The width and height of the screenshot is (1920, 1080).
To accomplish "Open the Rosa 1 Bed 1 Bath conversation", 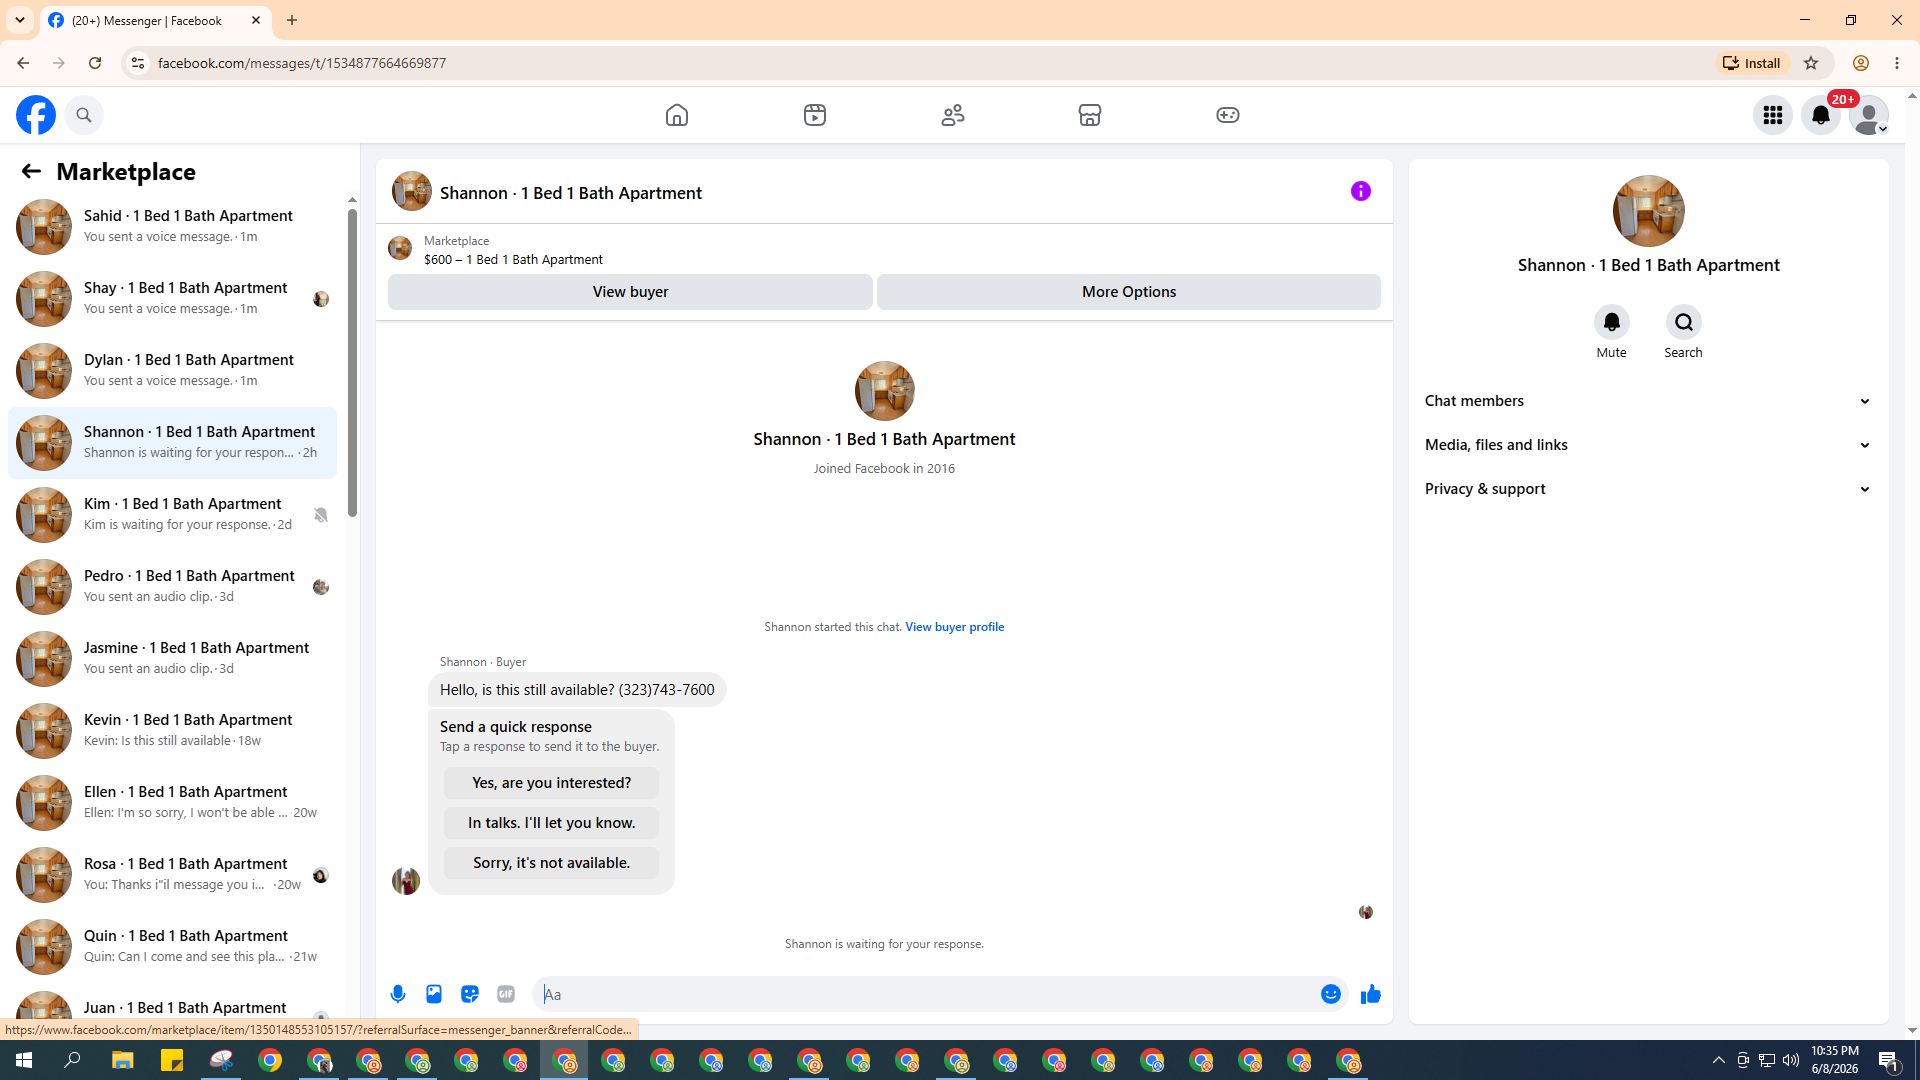I will (x=172, y=874).
